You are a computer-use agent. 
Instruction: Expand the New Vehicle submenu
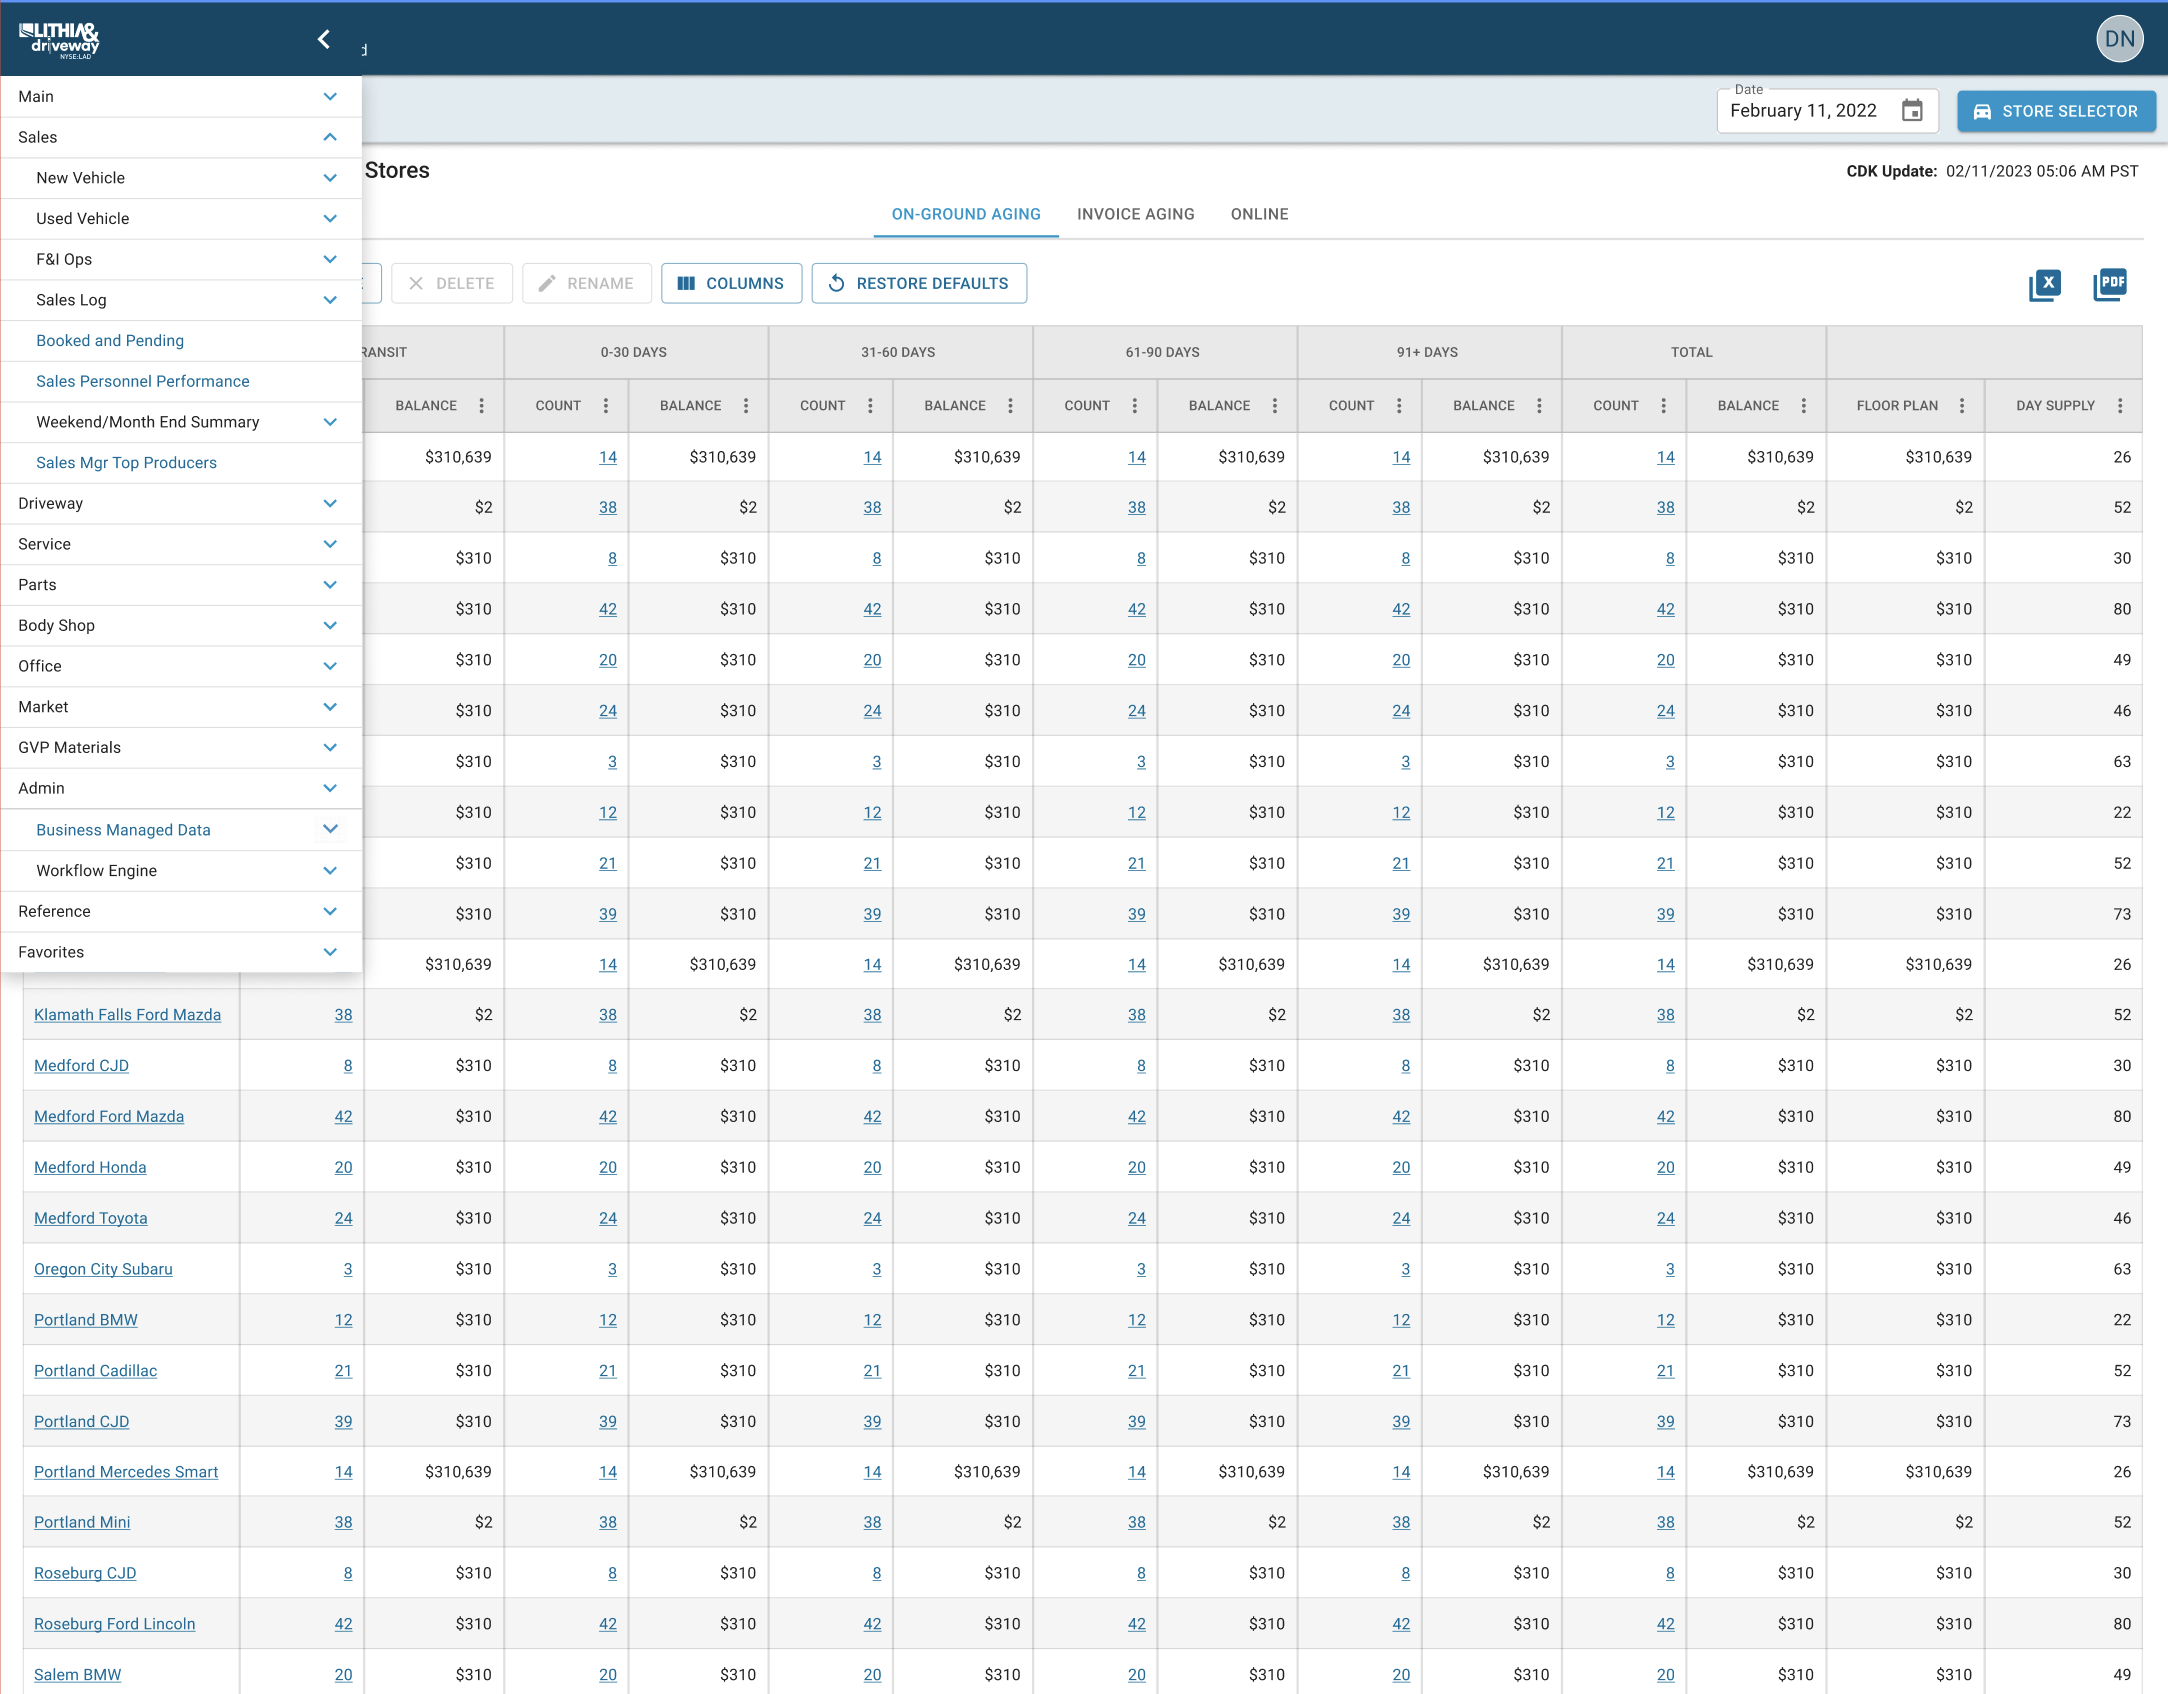coord(330,178)
